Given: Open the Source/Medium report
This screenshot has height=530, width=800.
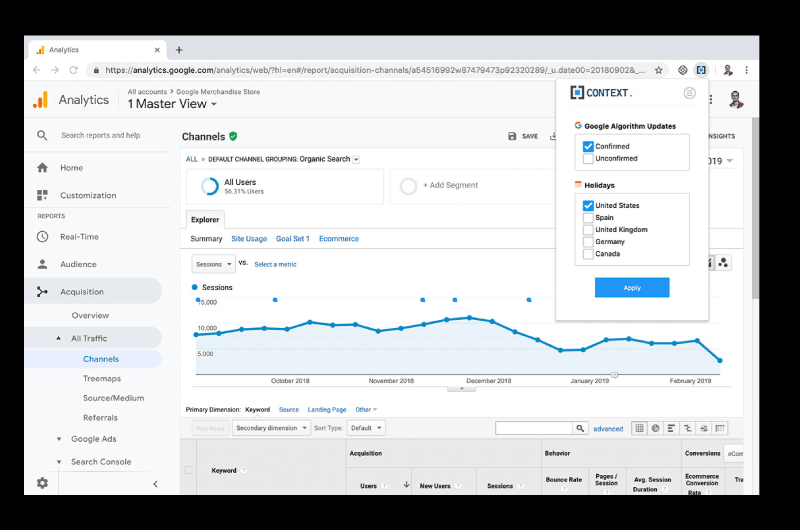Looking at the screenshot, I should tap(113, 398).
